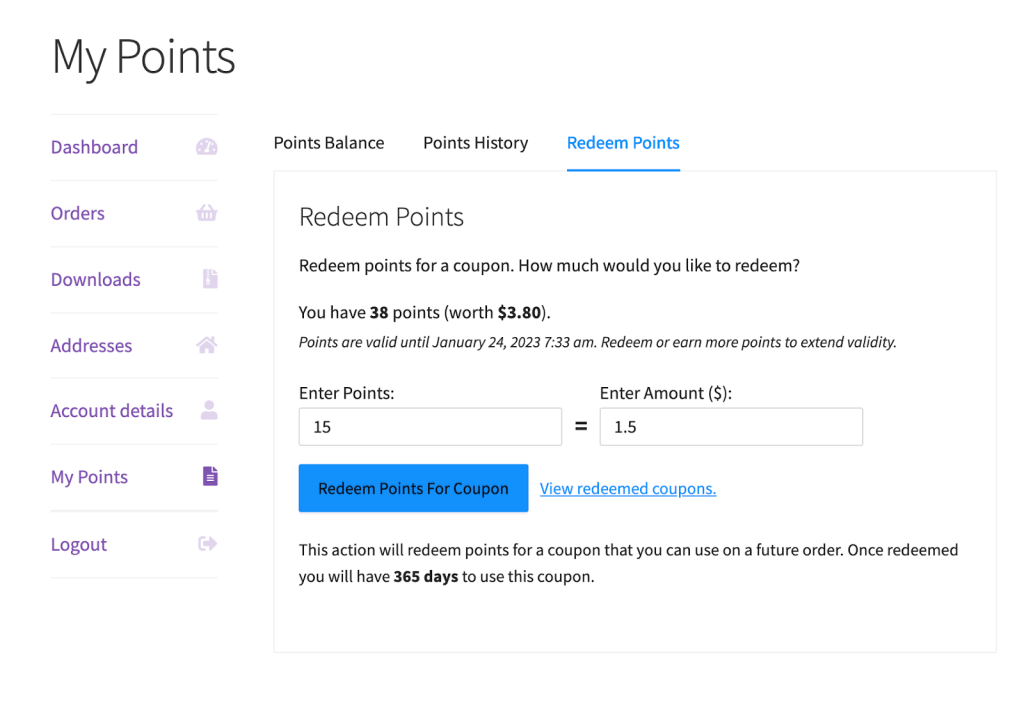Screen dimensions: 1024x703
Task: Click the Addresses house icon
Action: point(207,345)
